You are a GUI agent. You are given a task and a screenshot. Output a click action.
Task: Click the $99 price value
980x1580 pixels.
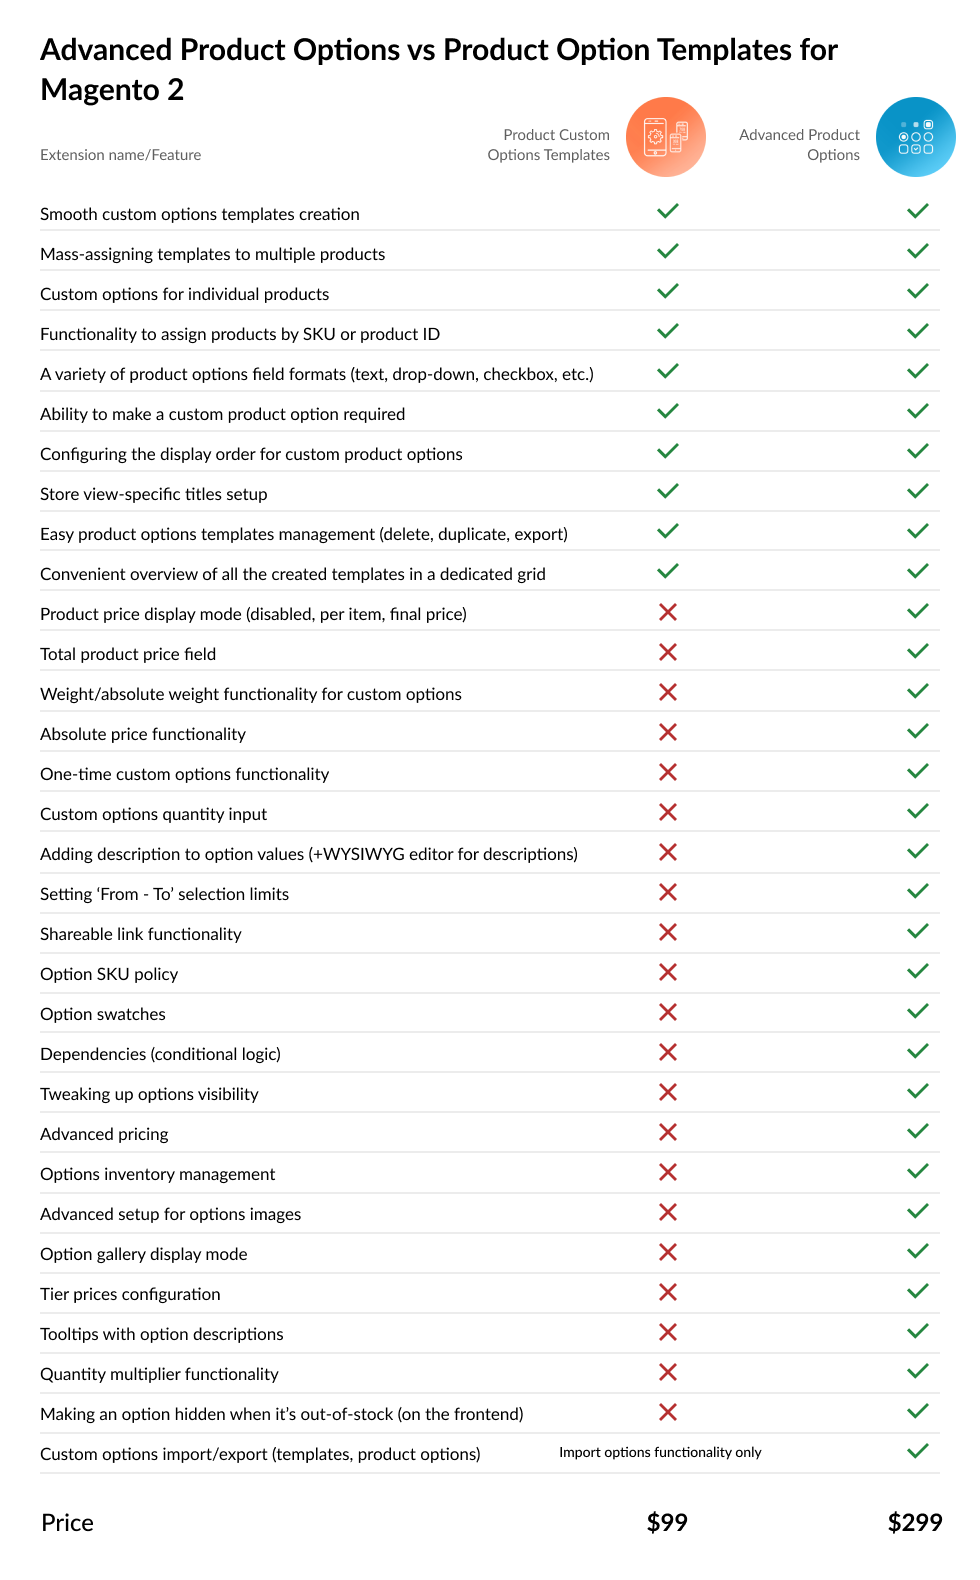pyautogui.click(x=667, y=1522)
